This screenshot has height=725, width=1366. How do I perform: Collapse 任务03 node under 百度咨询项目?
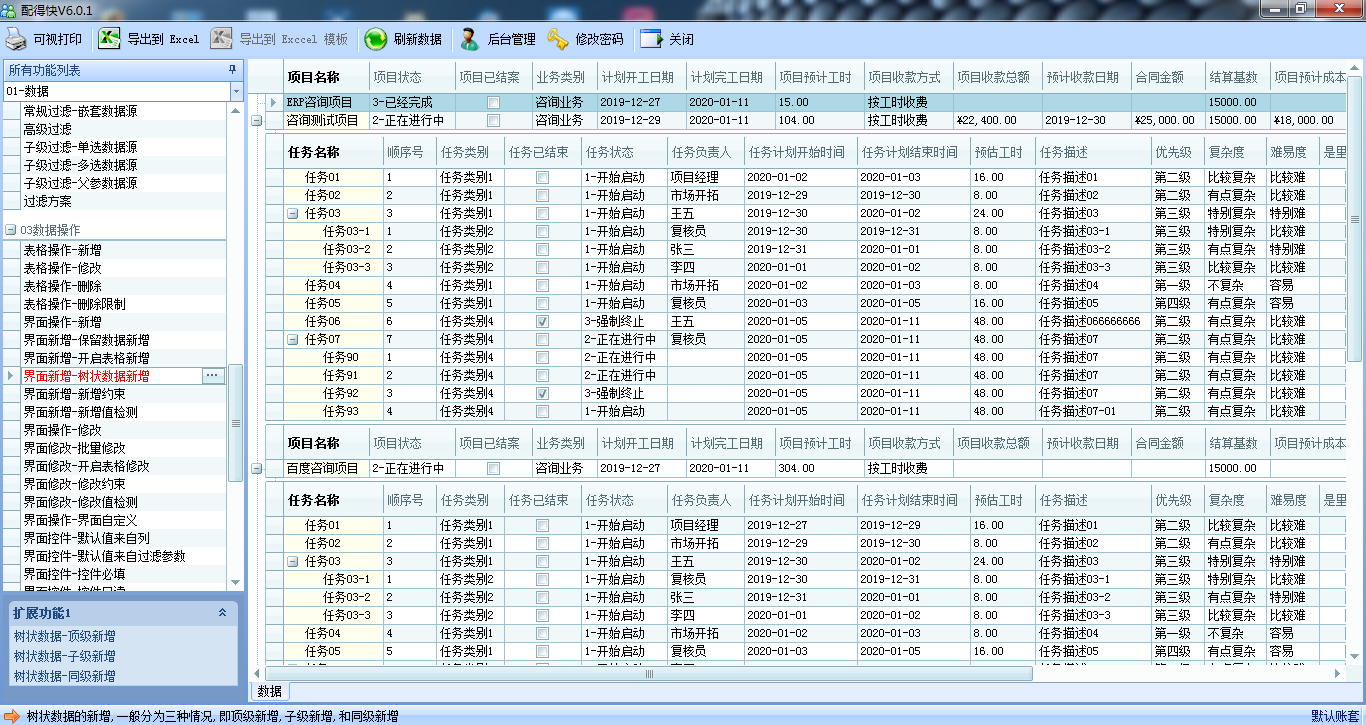[293, 562]
